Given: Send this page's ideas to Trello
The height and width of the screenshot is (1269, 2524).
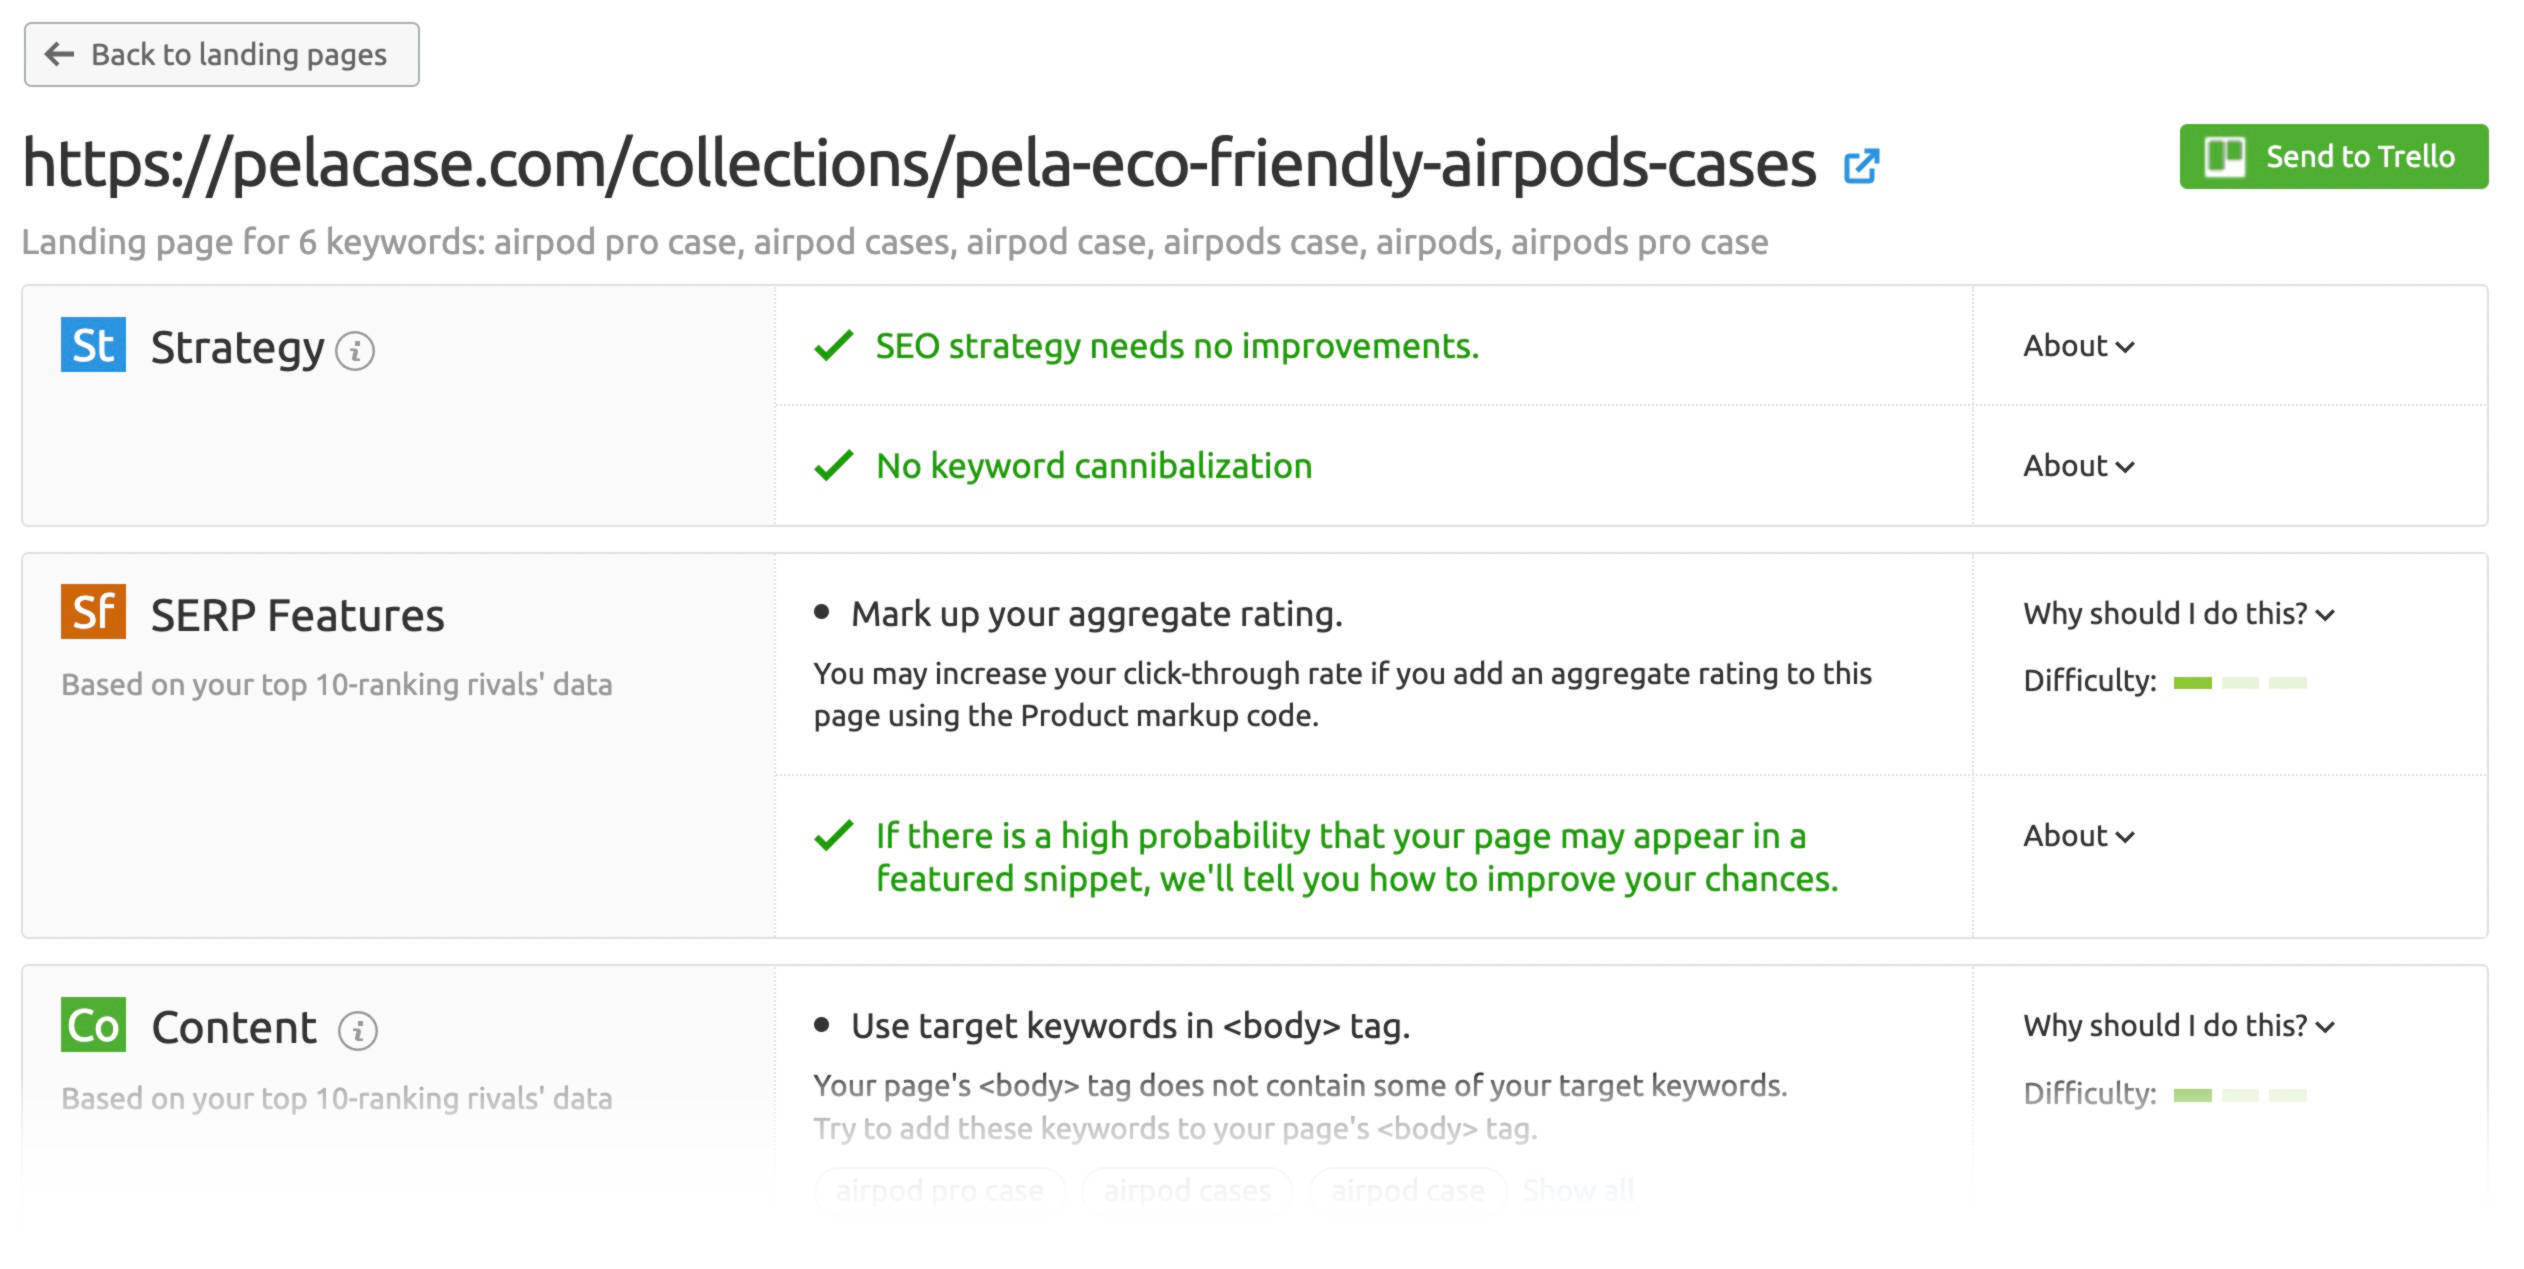Looking at the screenshot, I should pos(2333,157).
